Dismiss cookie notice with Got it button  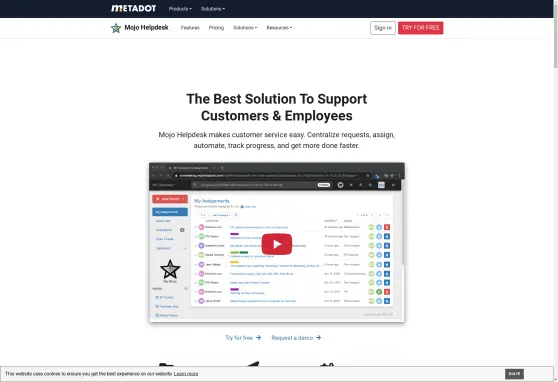[x=514, y=374]
